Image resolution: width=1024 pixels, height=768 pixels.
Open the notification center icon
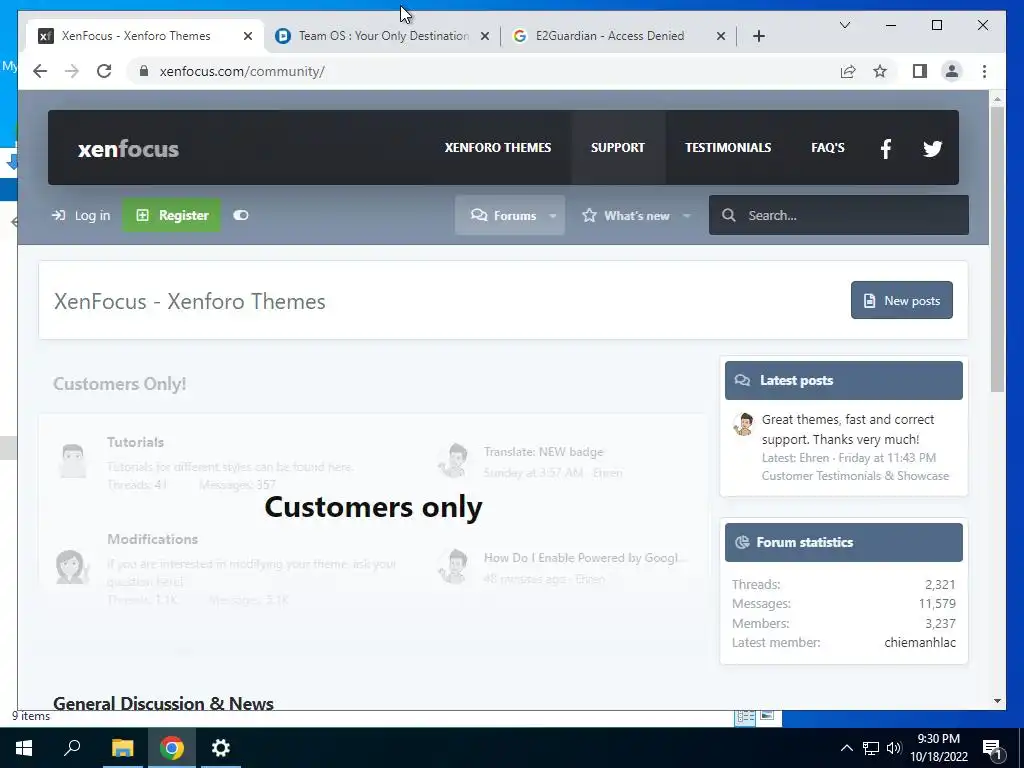[x=992, y=750]
